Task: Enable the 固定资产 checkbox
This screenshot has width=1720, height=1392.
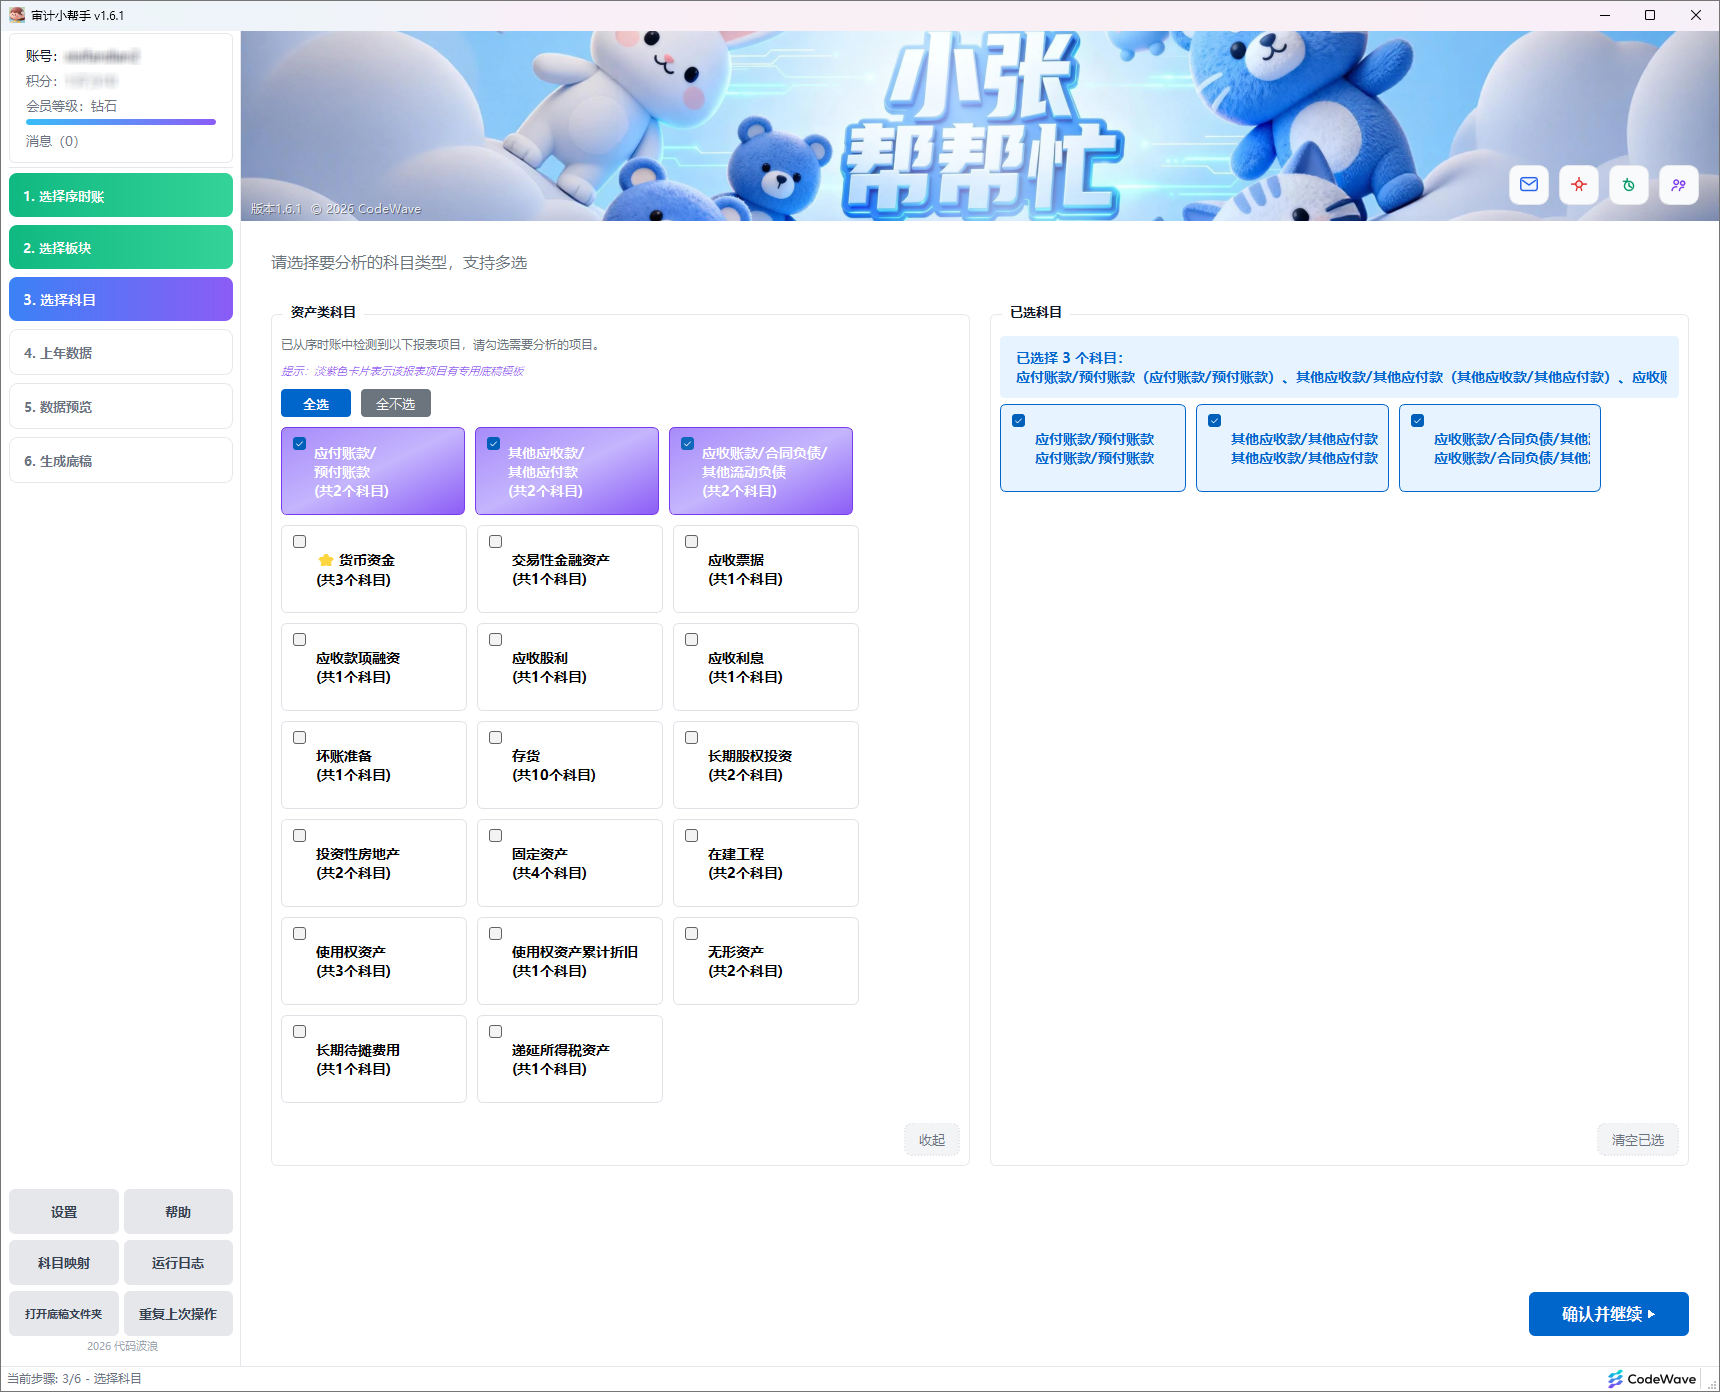Action: click(x=495, y=836)
